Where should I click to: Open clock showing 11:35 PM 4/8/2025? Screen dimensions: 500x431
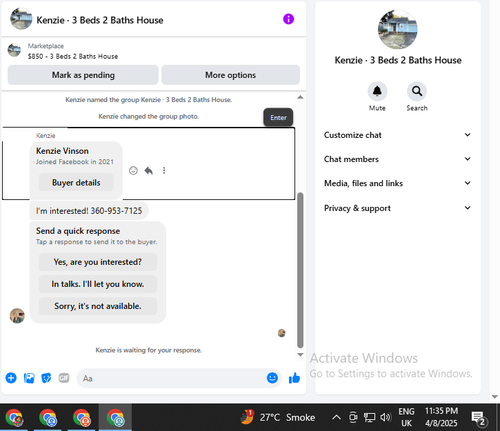(x=441, y=417)
